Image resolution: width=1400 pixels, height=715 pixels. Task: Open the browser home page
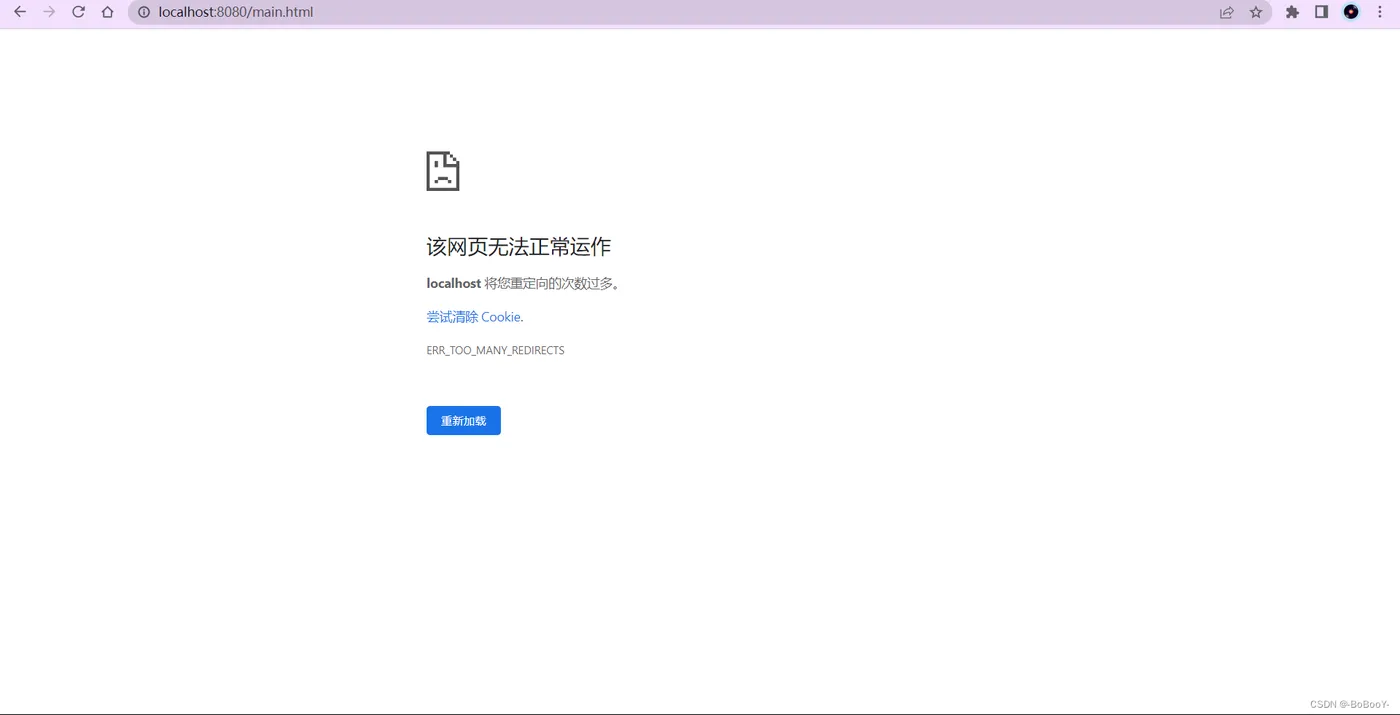point(107,12)
